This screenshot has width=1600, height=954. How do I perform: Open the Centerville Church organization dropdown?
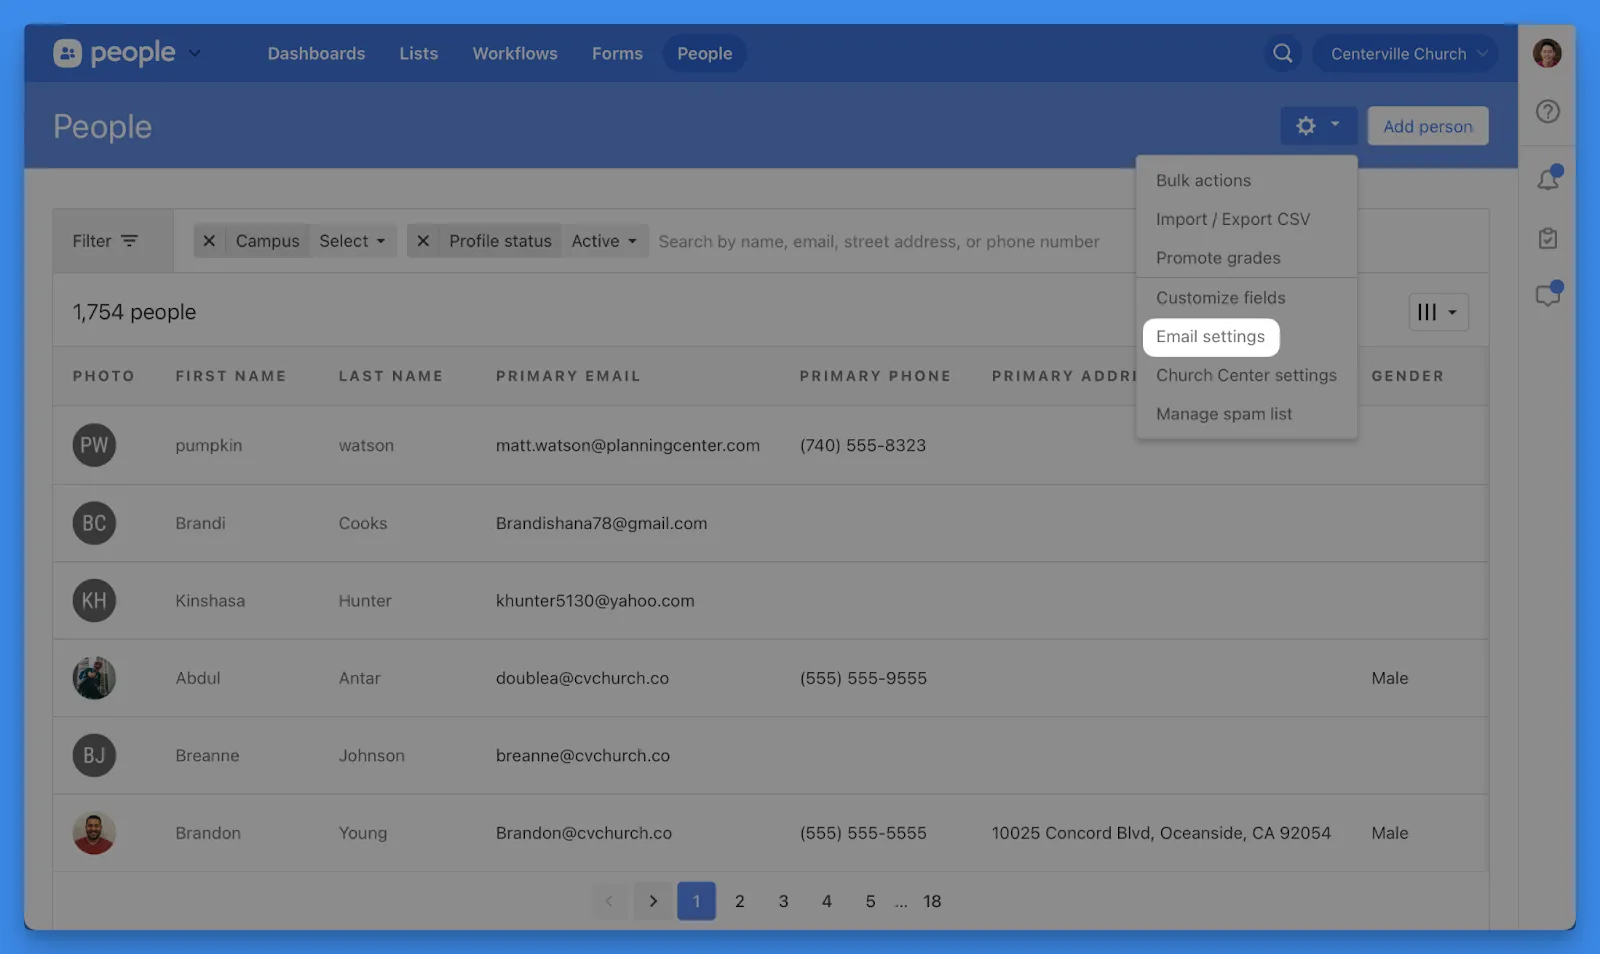[x=1406, y=54]
